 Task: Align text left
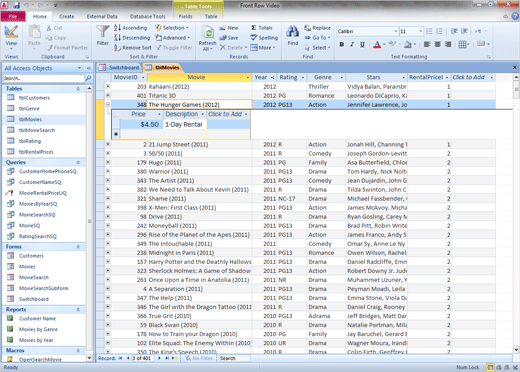tap(427, 44)
